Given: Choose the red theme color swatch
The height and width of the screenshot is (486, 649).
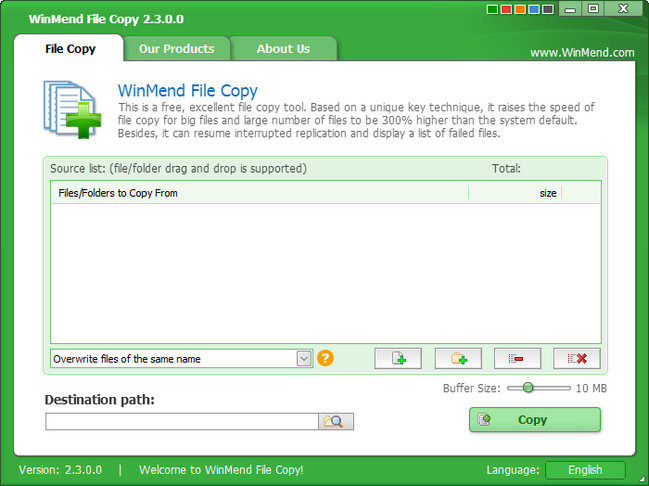Looking at the screenshot, I should click(506, 10).
